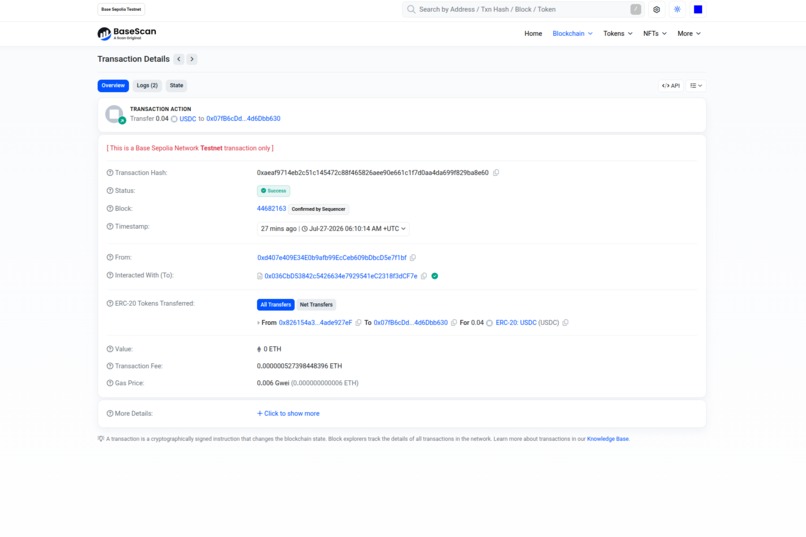Click the Base Sepolia Testnet badge
The height and width of the screenshot is (537, 806).
(121, 9)
